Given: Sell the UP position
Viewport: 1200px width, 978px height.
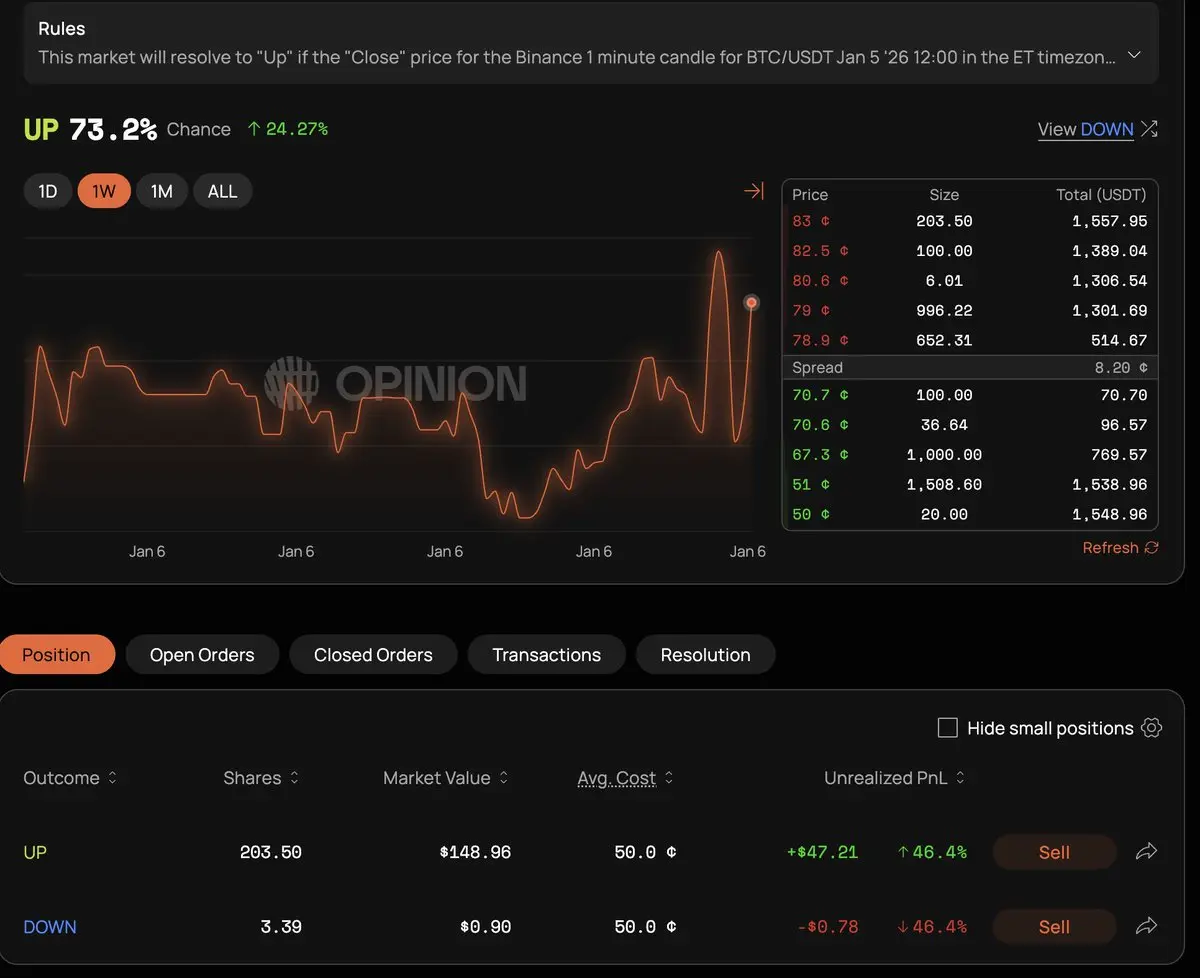Looking at the screenshot, I should click(x=1054, y=852).
